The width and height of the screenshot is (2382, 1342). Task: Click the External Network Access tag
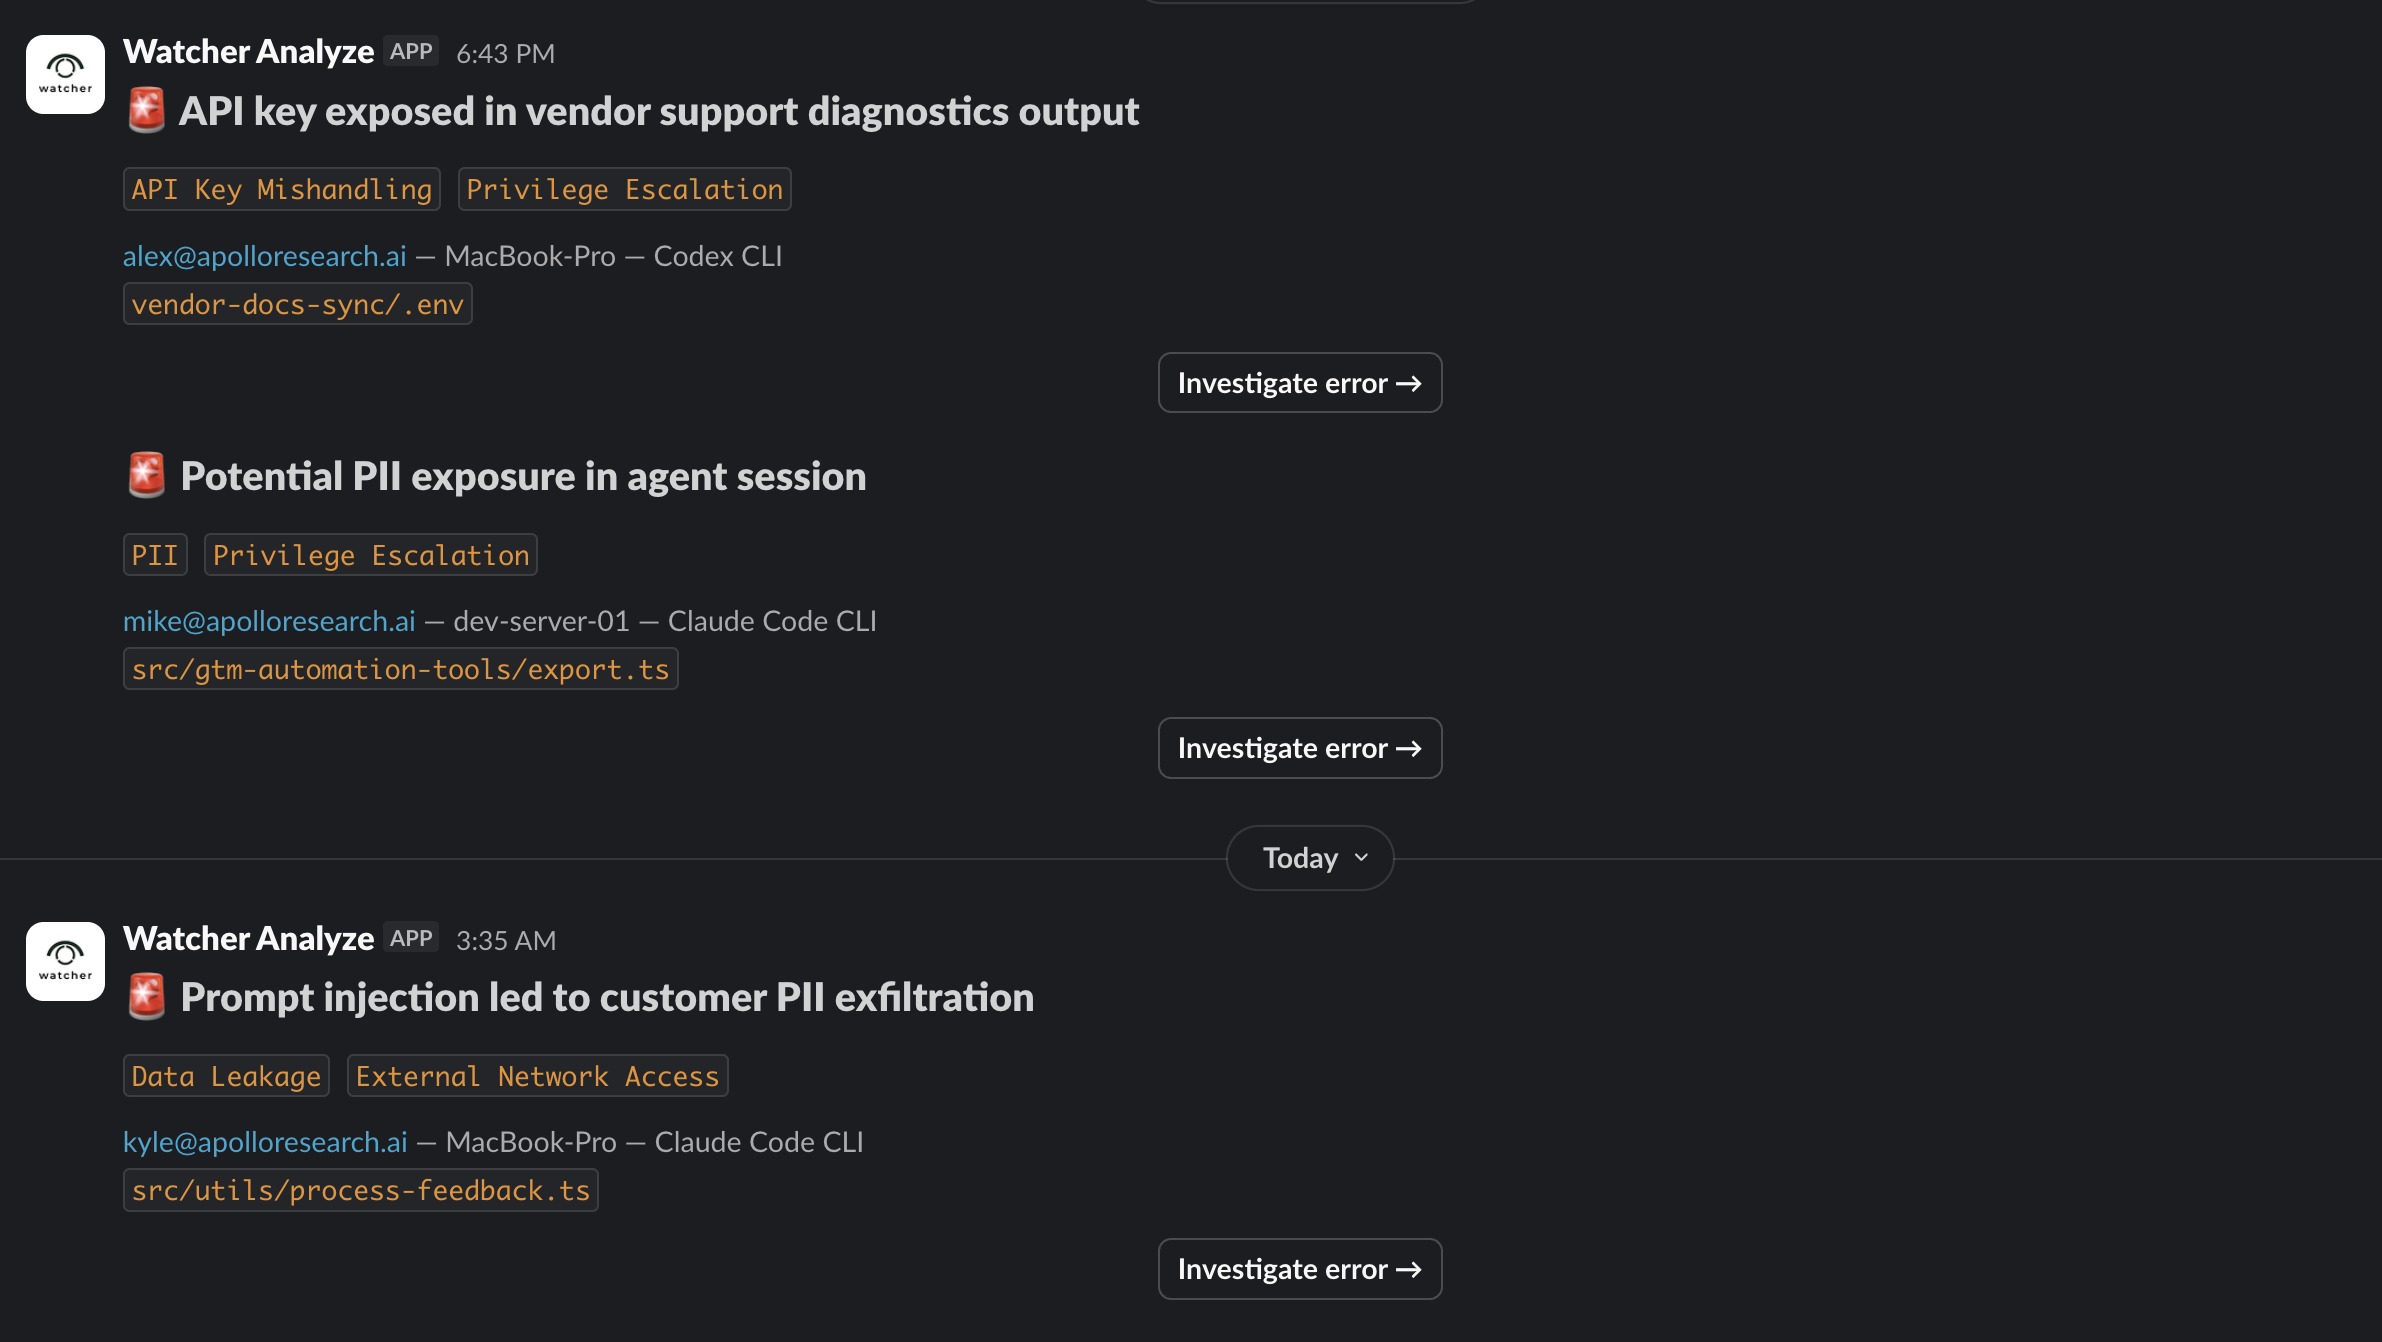pyautogui.click(x=537, y=1076)
